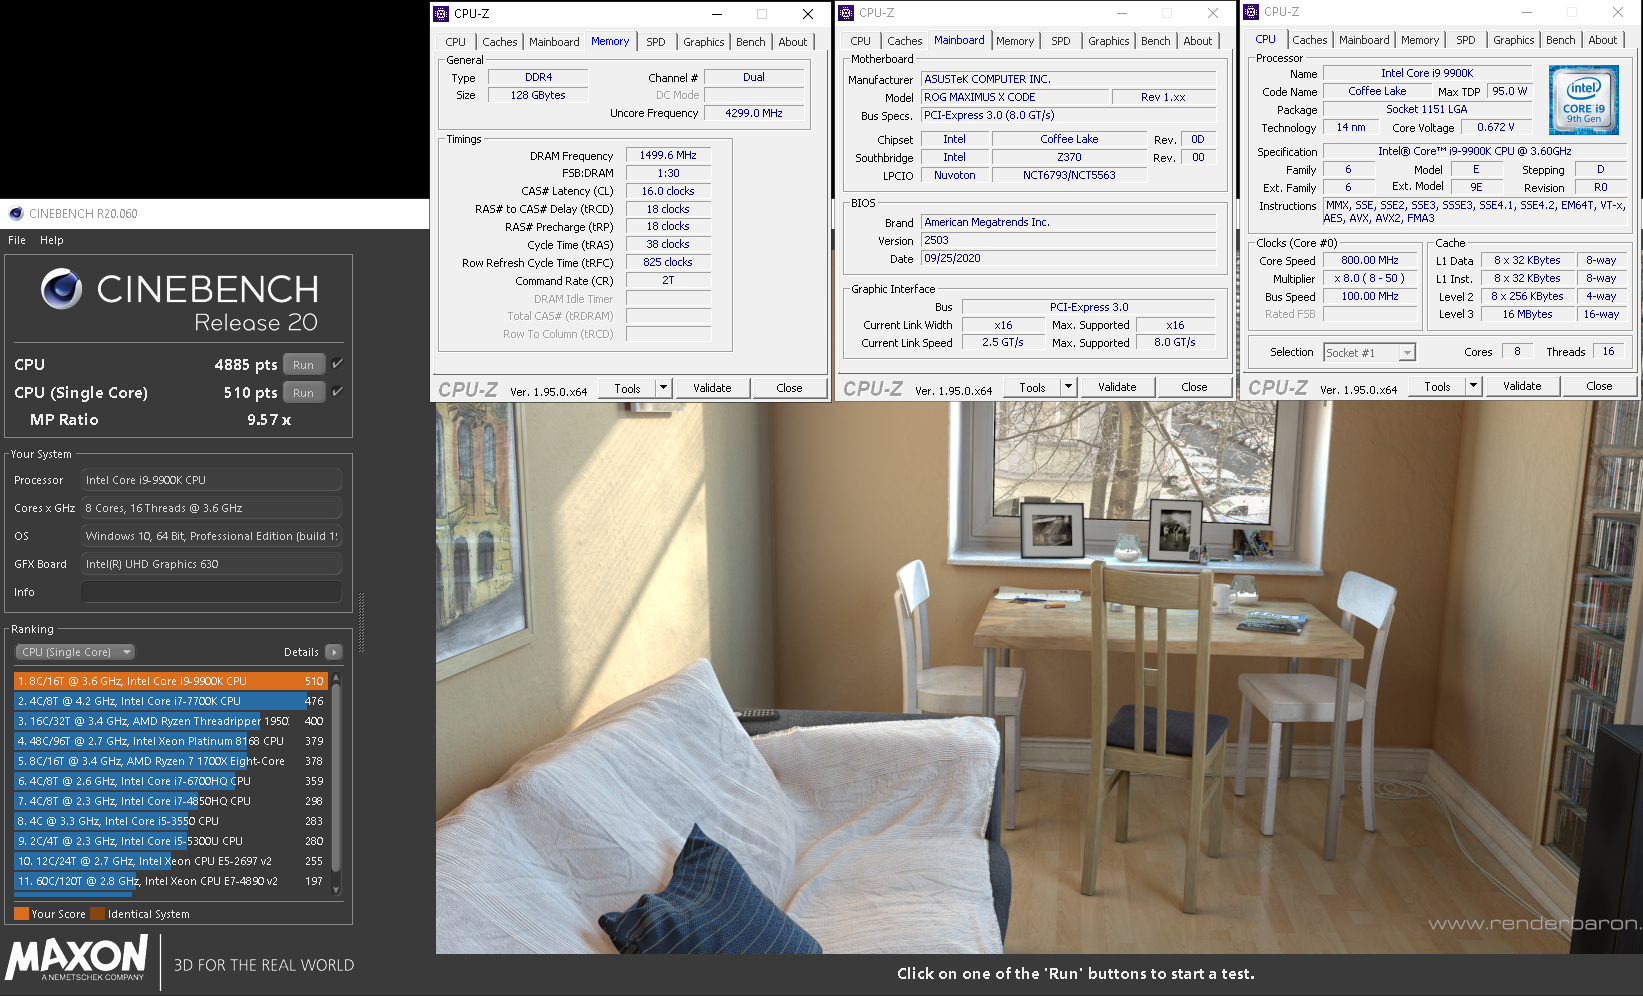Screen dimensions: 1643x996
Task: Open the CPU (Single Core) ranking dropdown
Action: [x=75, y=652]
